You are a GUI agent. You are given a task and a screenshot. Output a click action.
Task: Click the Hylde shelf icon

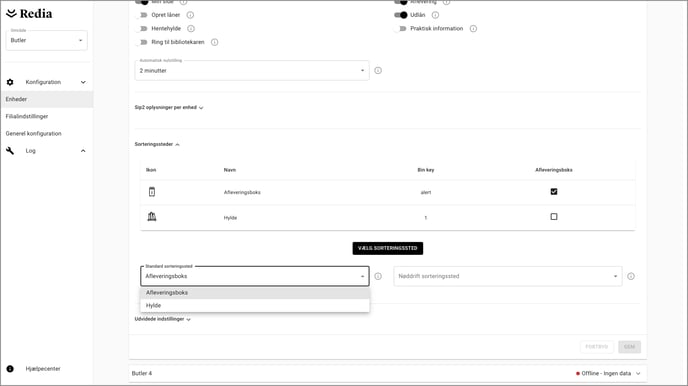[152, 217]
